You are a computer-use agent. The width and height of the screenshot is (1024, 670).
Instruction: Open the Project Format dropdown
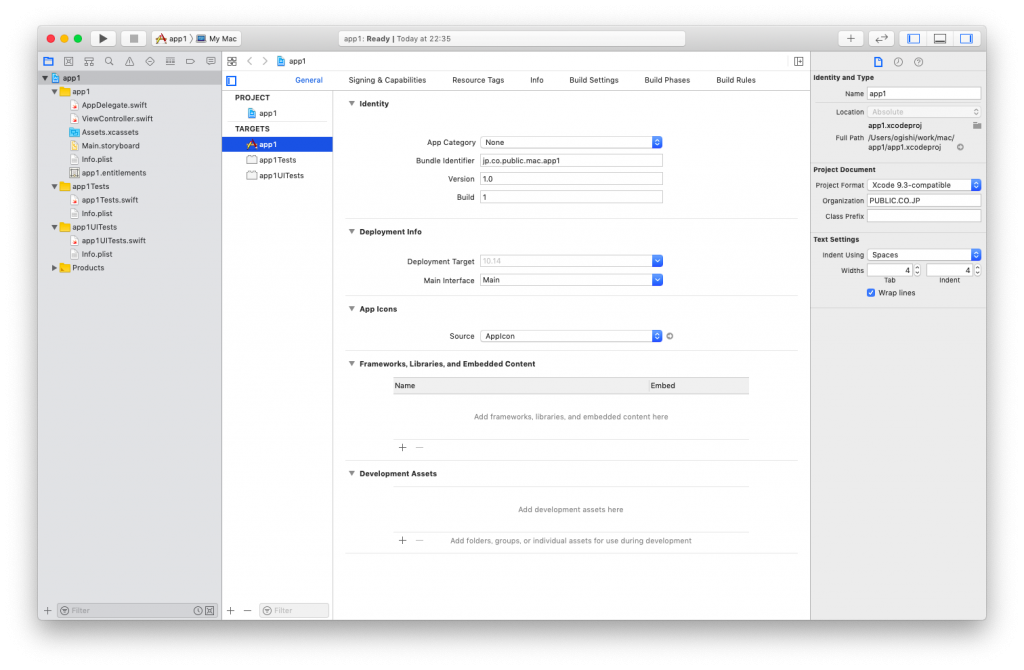pos(924,185)
